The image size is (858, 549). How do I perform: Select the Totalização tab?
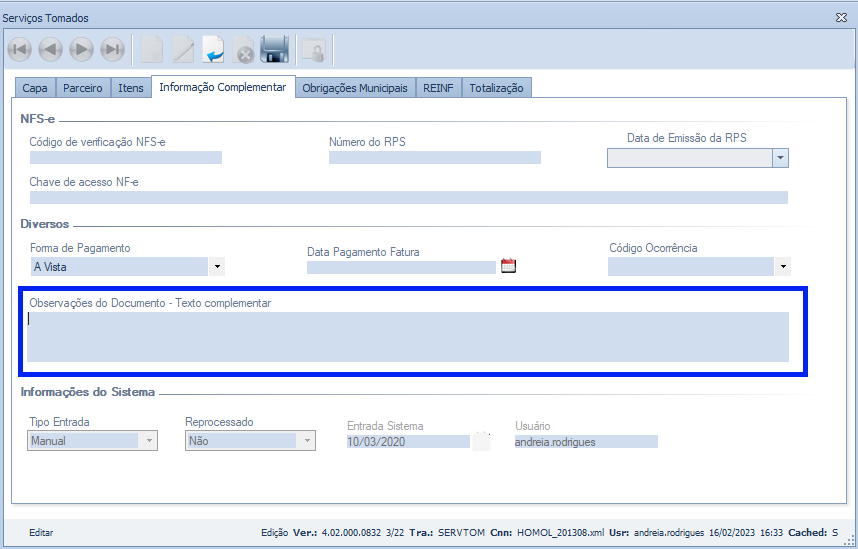(496, 88)
